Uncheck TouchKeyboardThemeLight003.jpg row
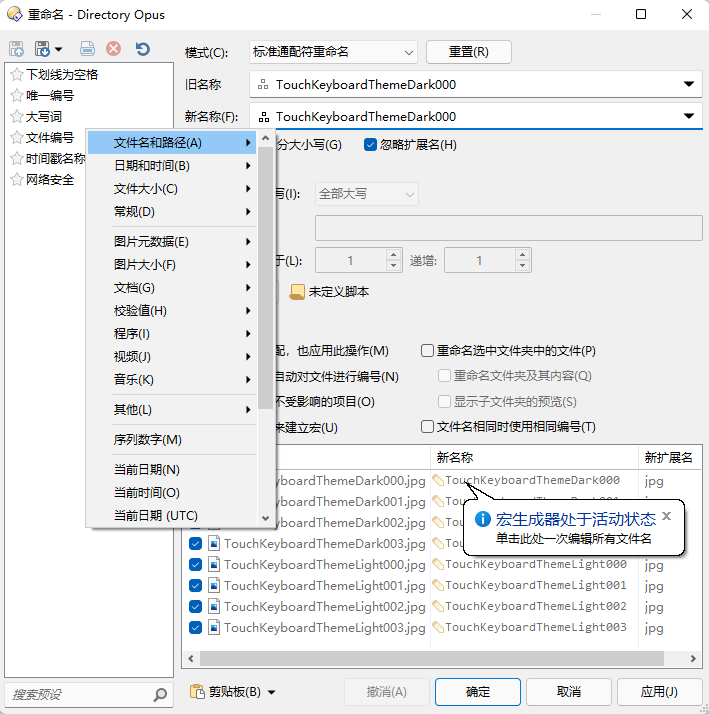709x714 pixels. (x=195, y=627)
